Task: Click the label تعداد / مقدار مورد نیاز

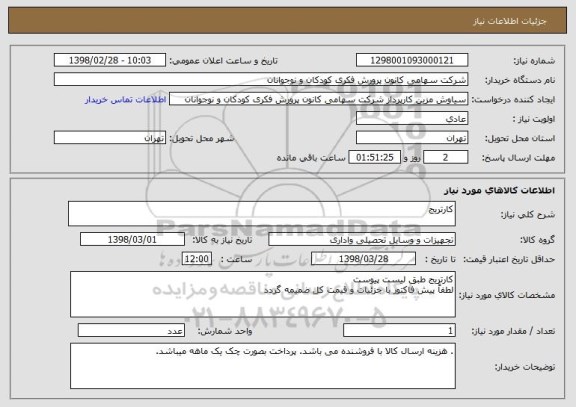Action: click(x=513, y=331)
